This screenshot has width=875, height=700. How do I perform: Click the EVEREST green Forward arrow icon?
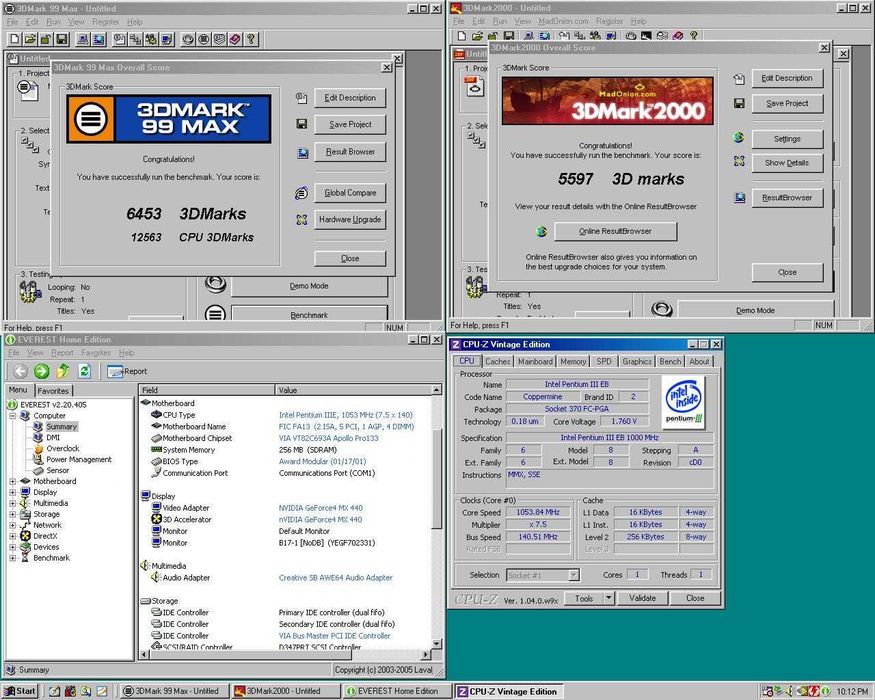pyautogui.click(x=41, y=371)
